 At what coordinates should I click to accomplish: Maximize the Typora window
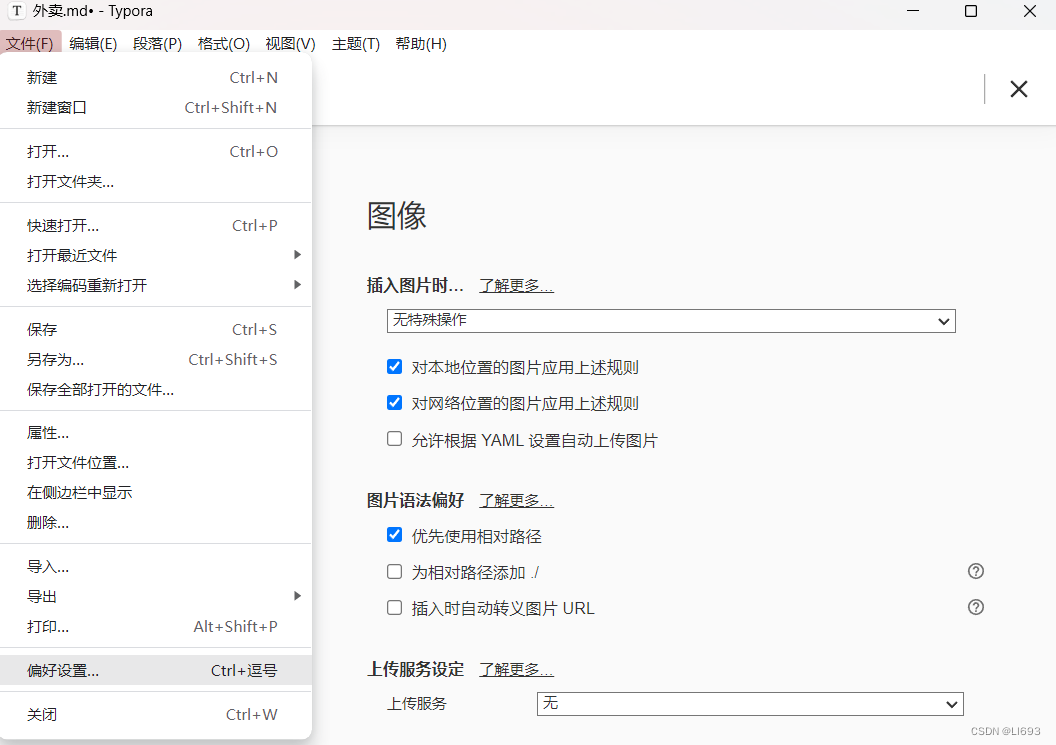pos(970,11)
